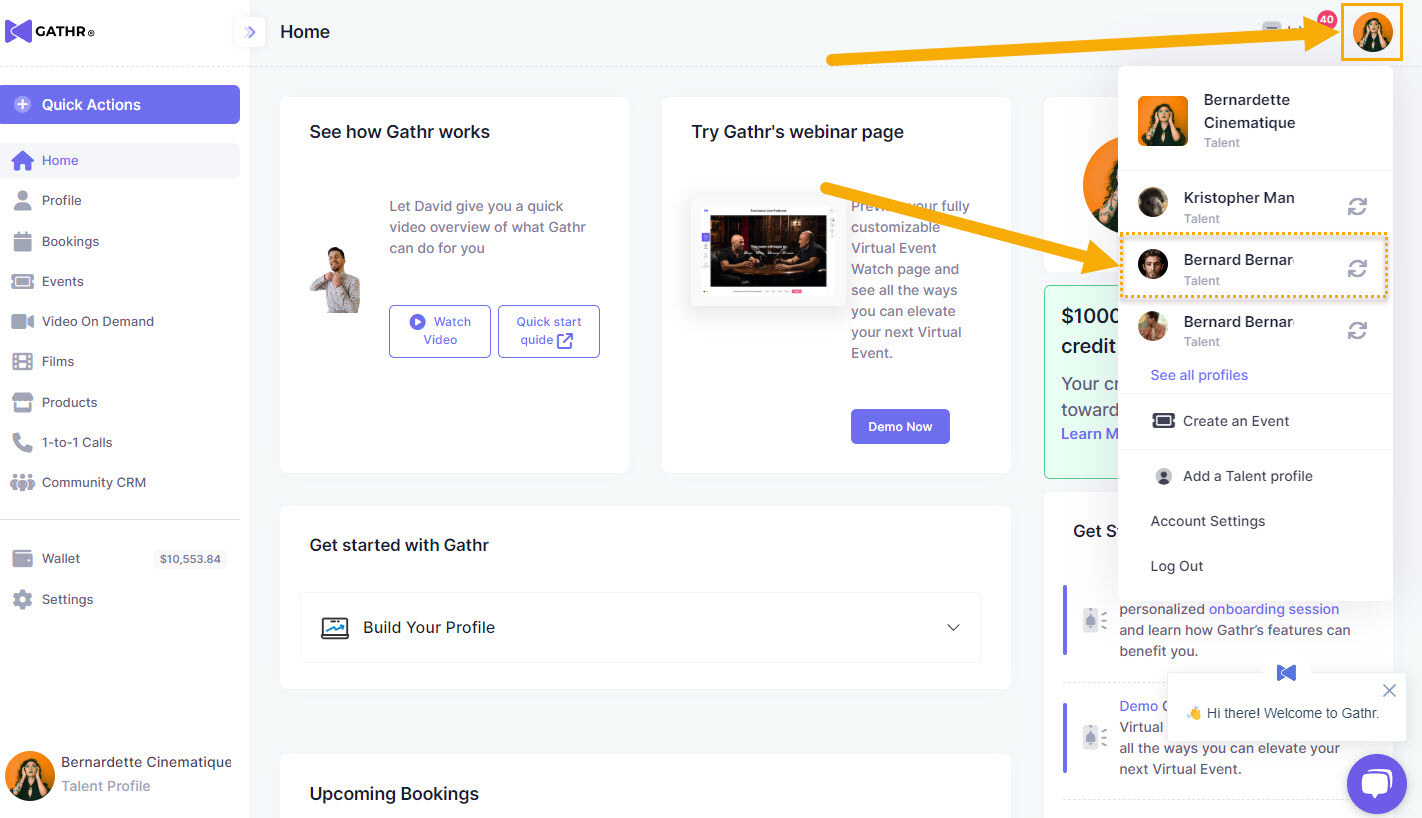Viewport: 1422px width, 818px height.
Task: Click the Video On Demand camera icon
Action: pyautogui.click(x=22, y=322)
